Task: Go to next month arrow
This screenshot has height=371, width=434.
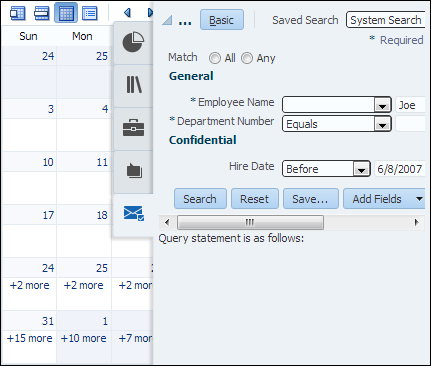Action: (150, 13)
